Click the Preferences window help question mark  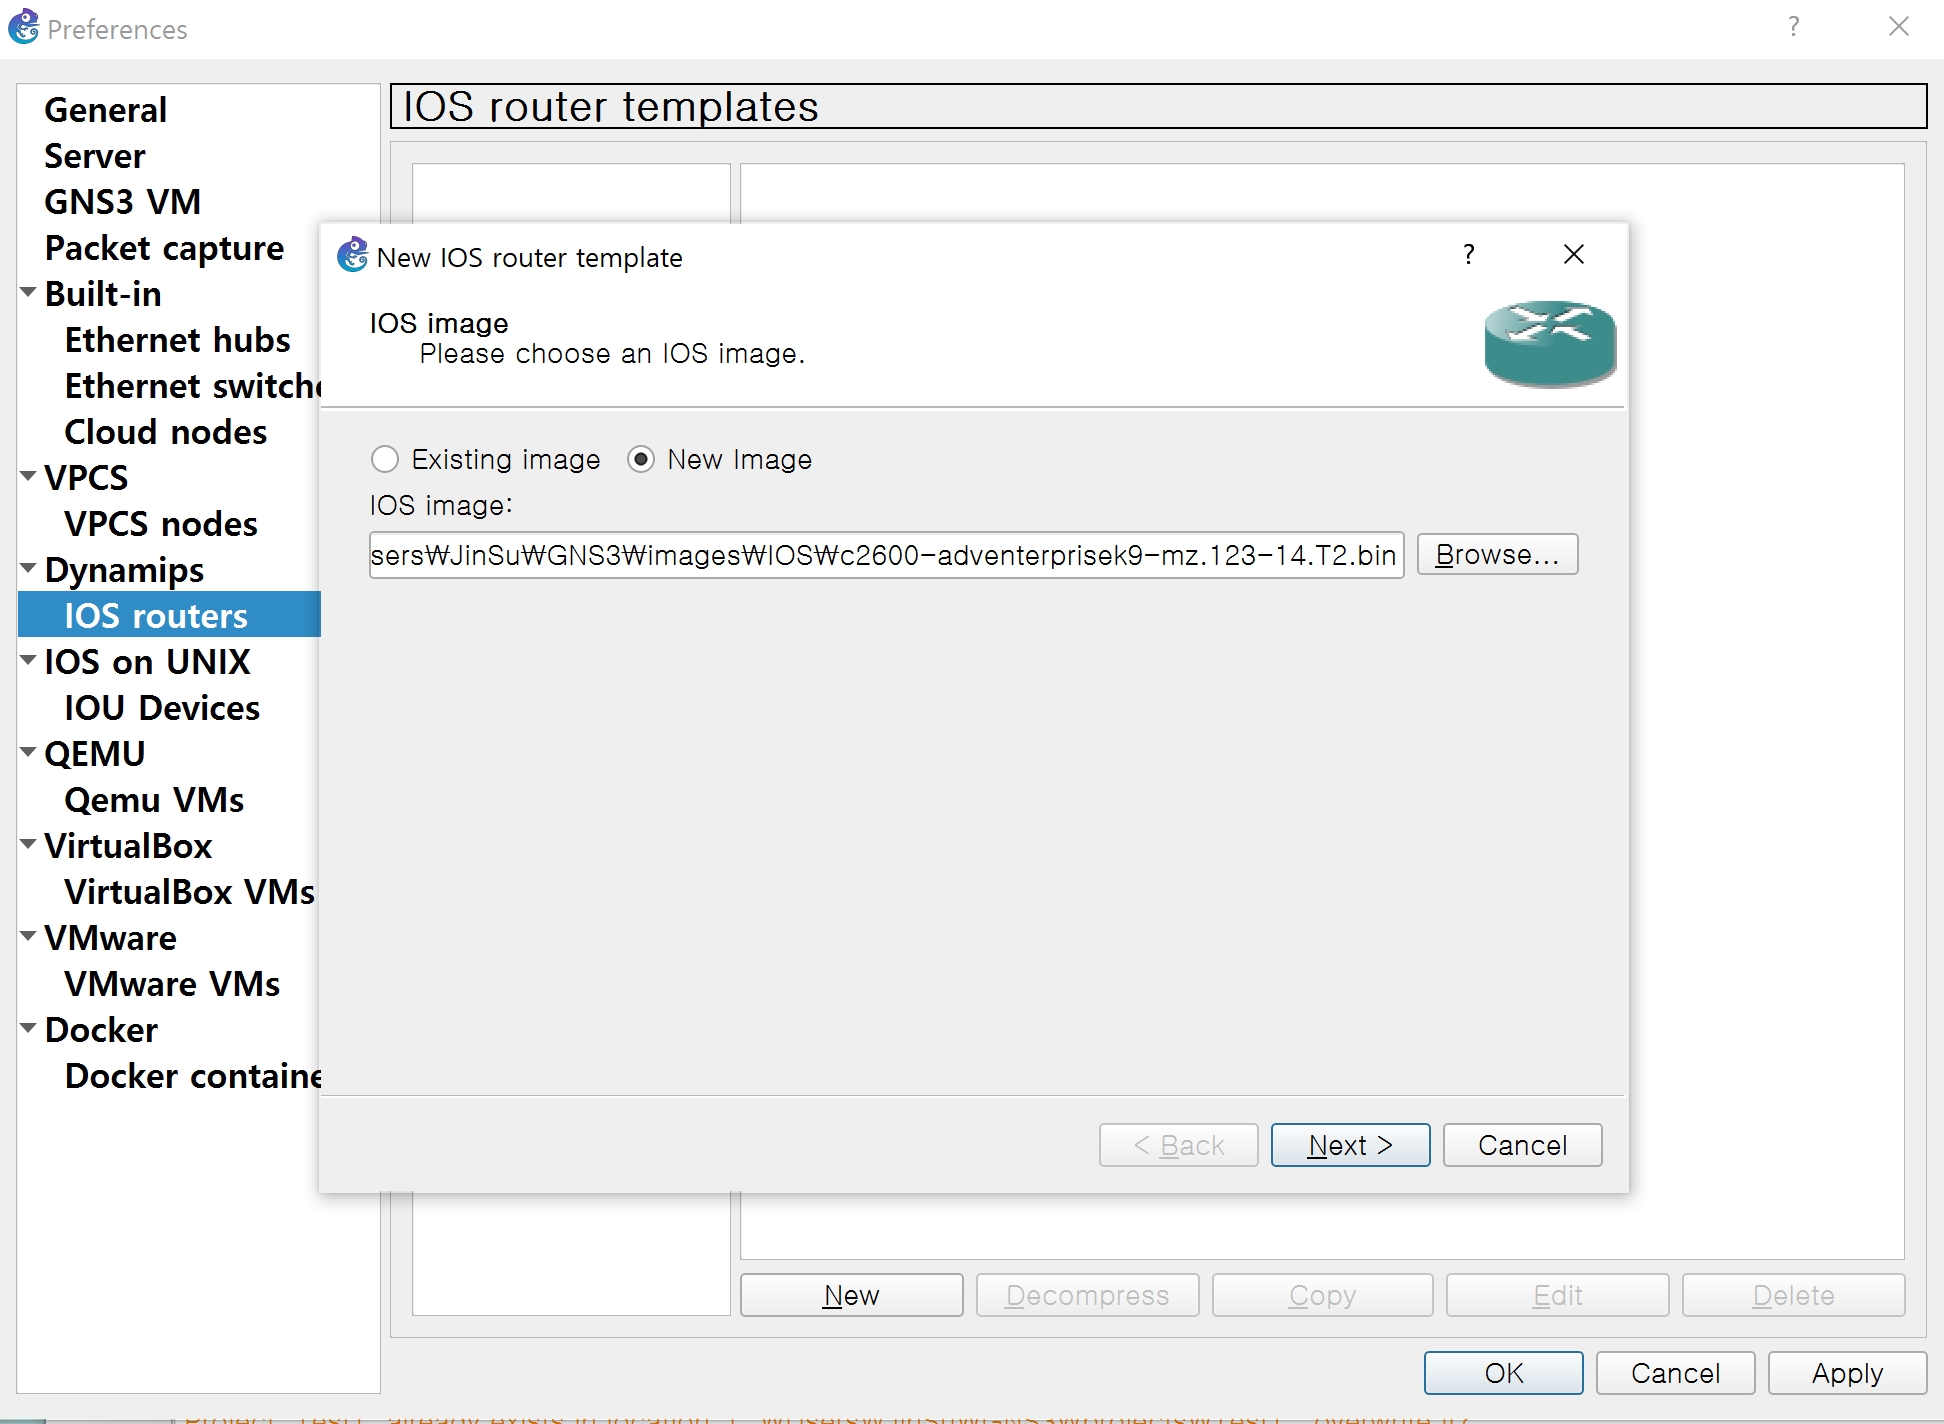click(1793, 27)
